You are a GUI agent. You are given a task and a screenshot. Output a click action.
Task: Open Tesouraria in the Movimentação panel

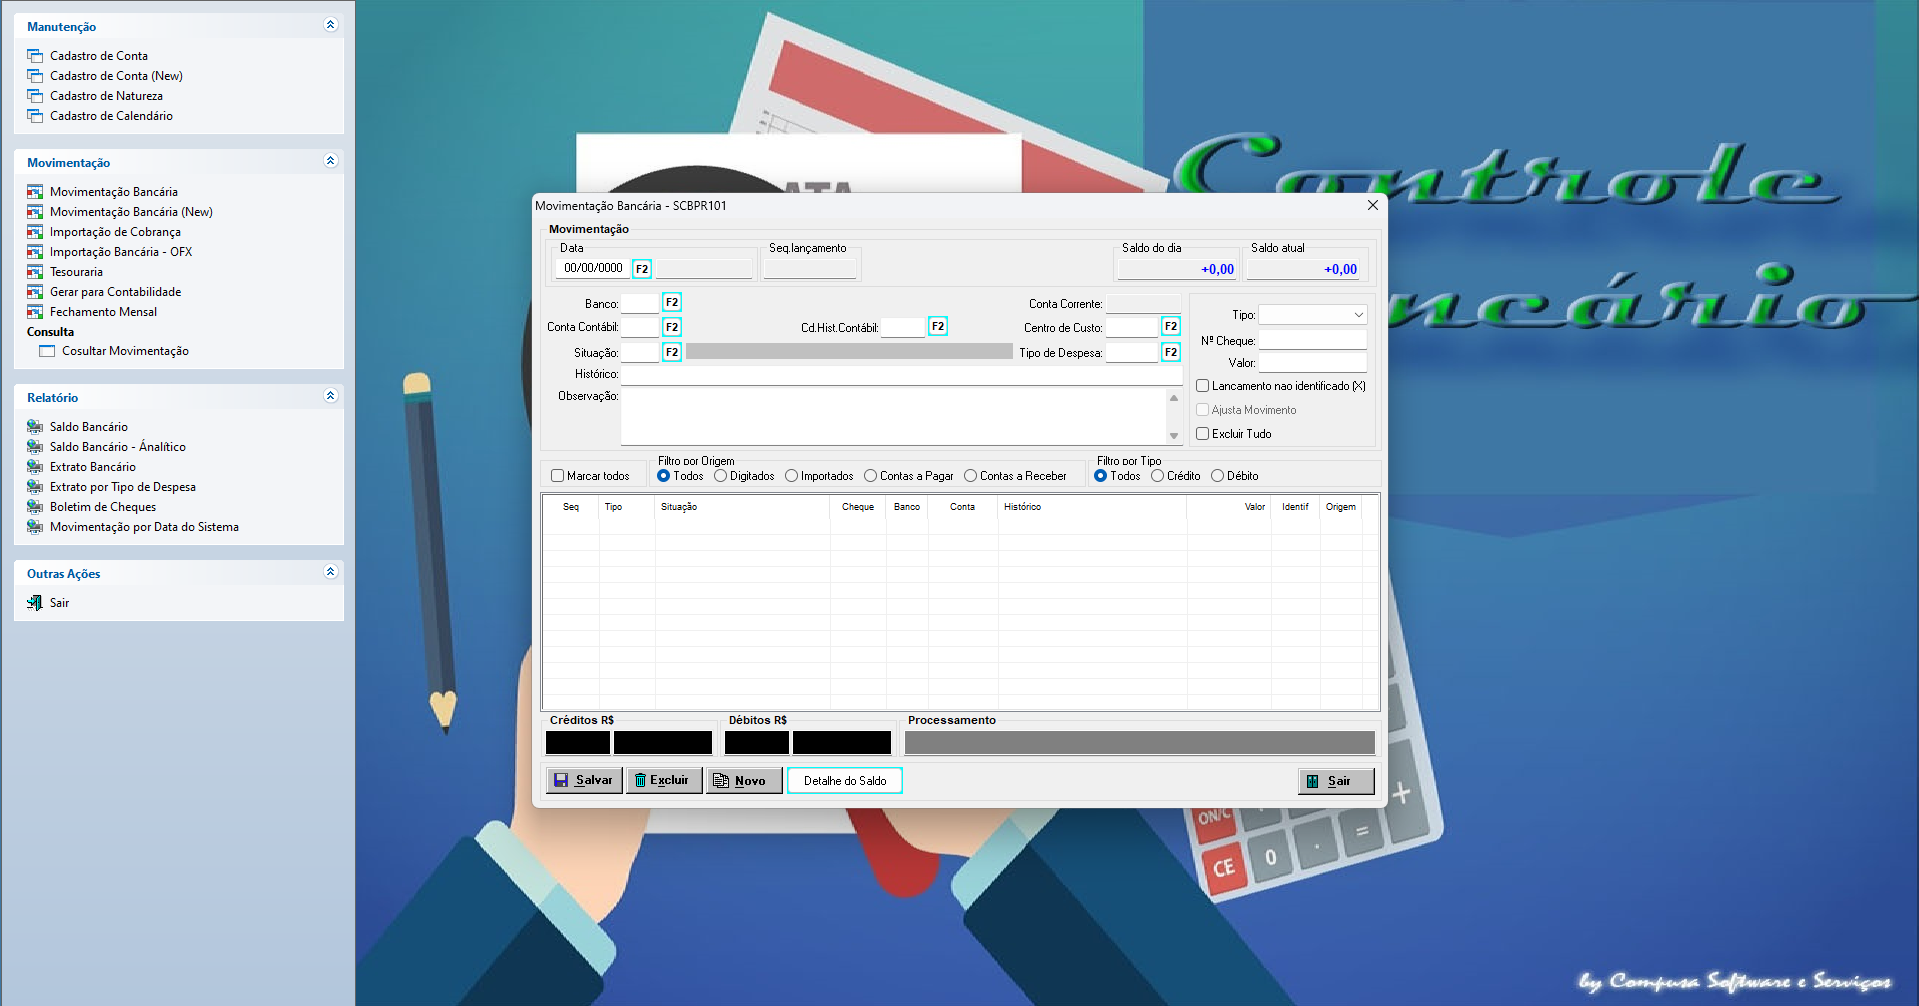point(76,272)
